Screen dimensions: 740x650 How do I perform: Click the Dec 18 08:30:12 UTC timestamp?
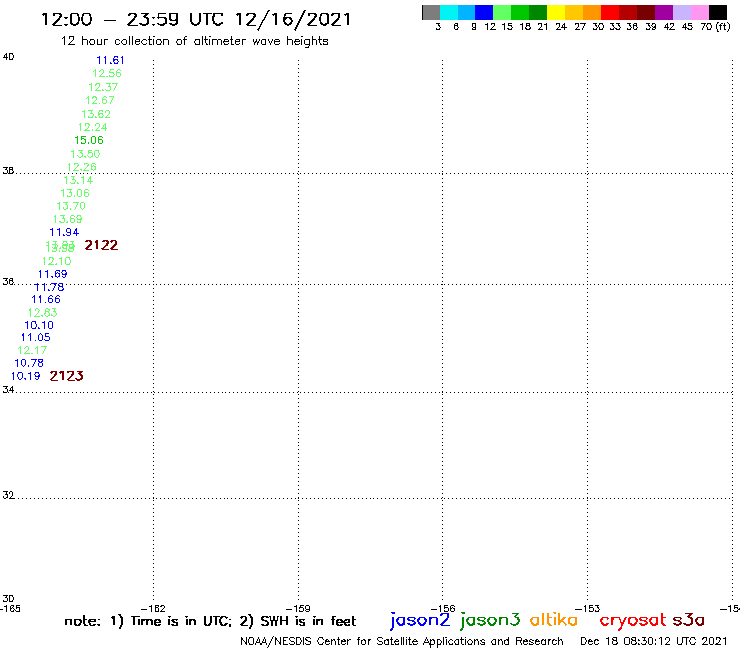tap(654, 641)
